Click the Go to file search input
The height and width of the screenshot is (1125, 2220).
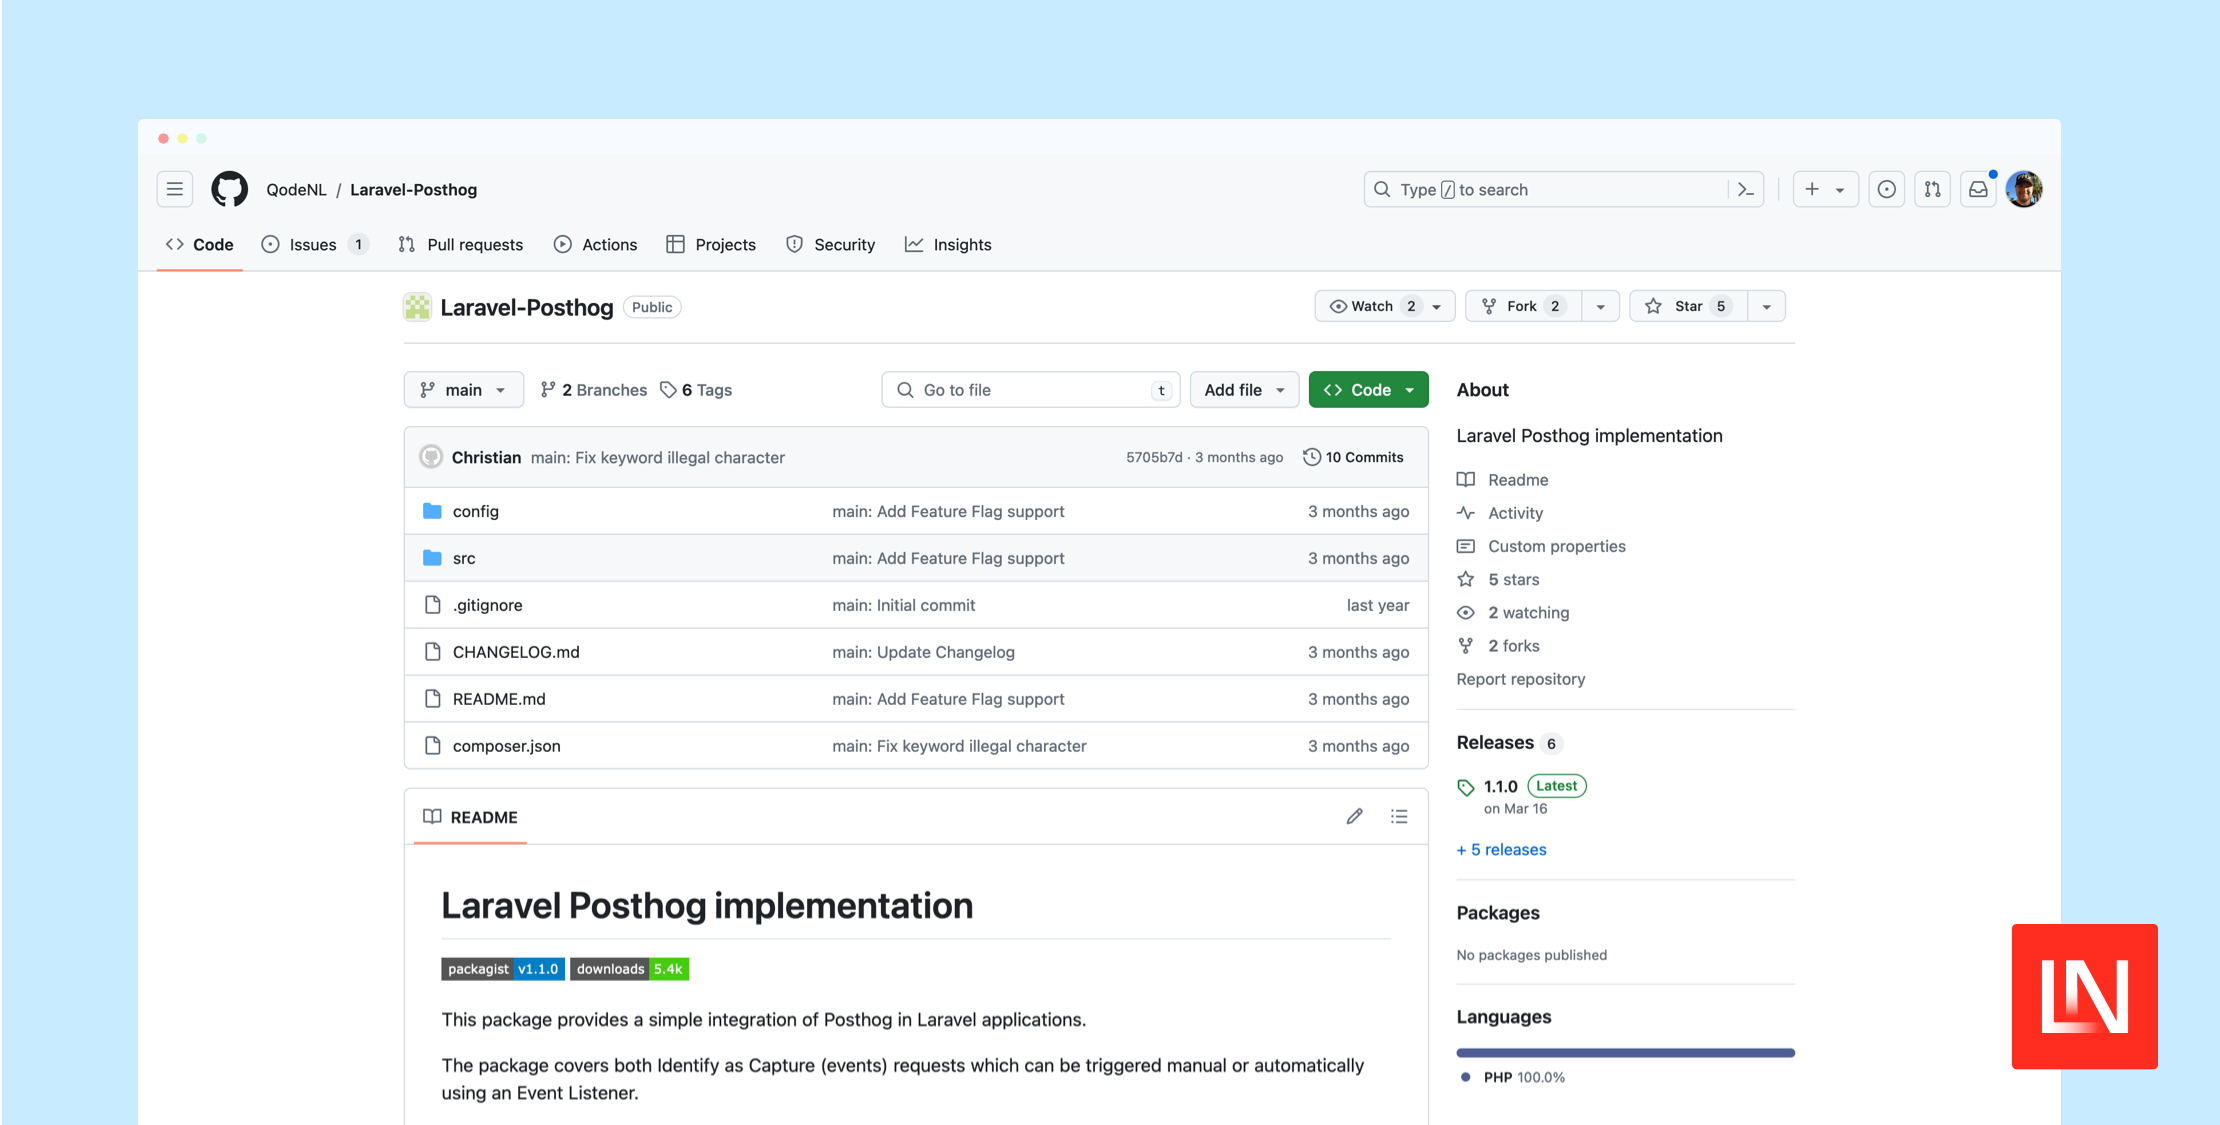coord(1030,389)
